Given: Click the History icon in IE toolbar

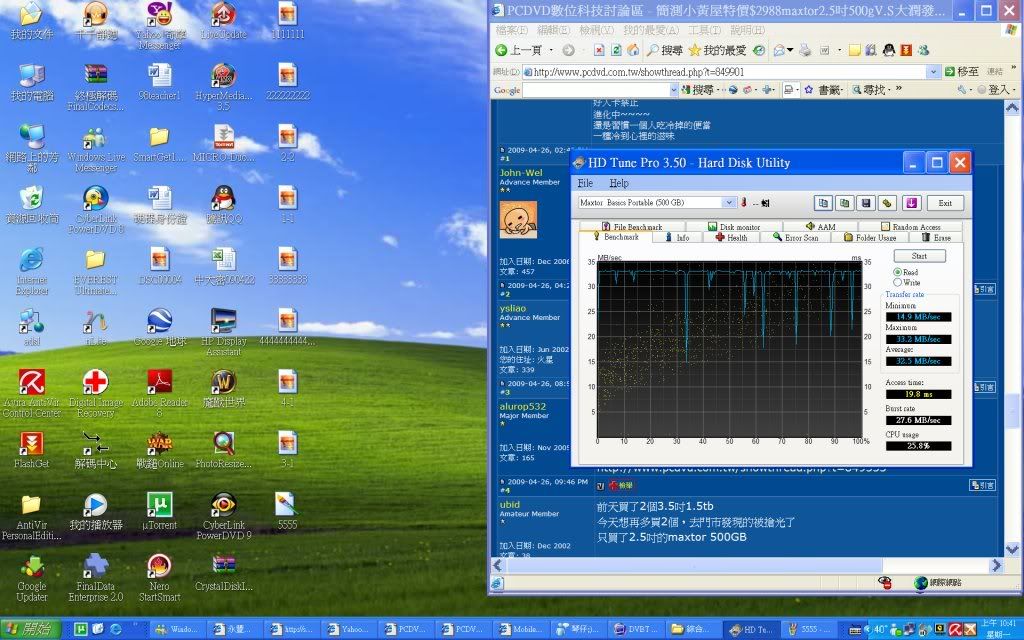Looking at the screenshot, I should coord(759,50).
